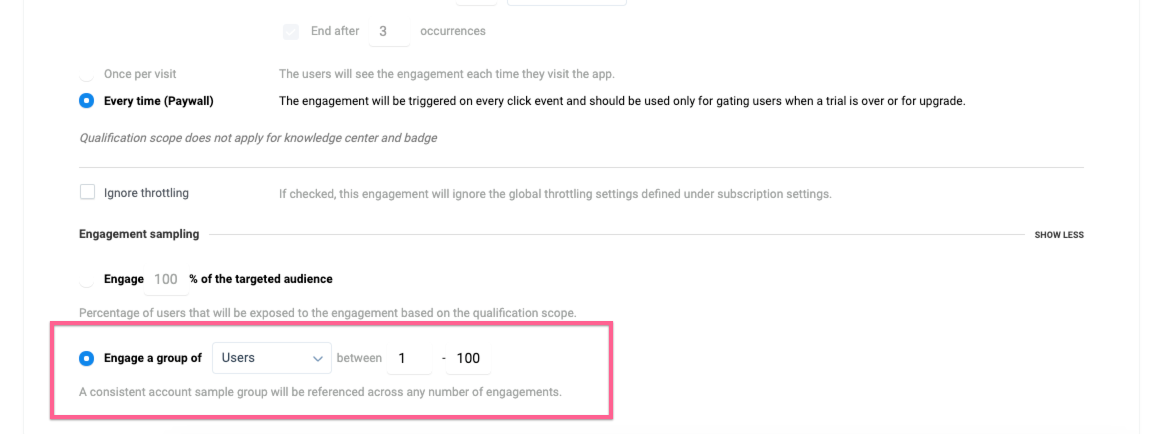This screenshot has height=434, width=1169.
Task: Click the Engagement sampling section heading
Action: (139, 234)
